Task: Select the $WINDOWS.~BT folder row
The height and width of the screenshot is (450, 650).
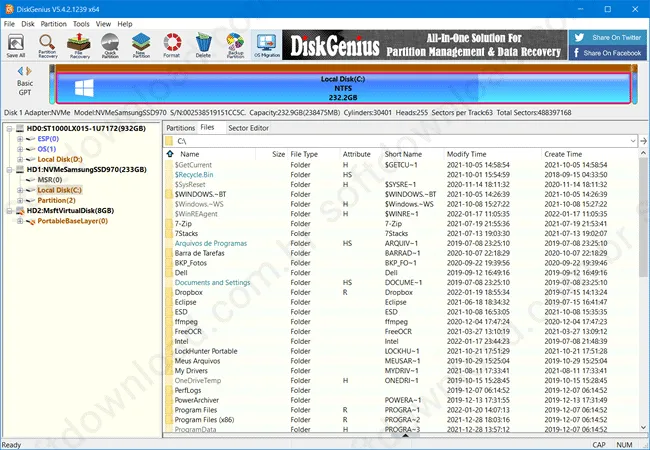Action: (x=401, y=194)
